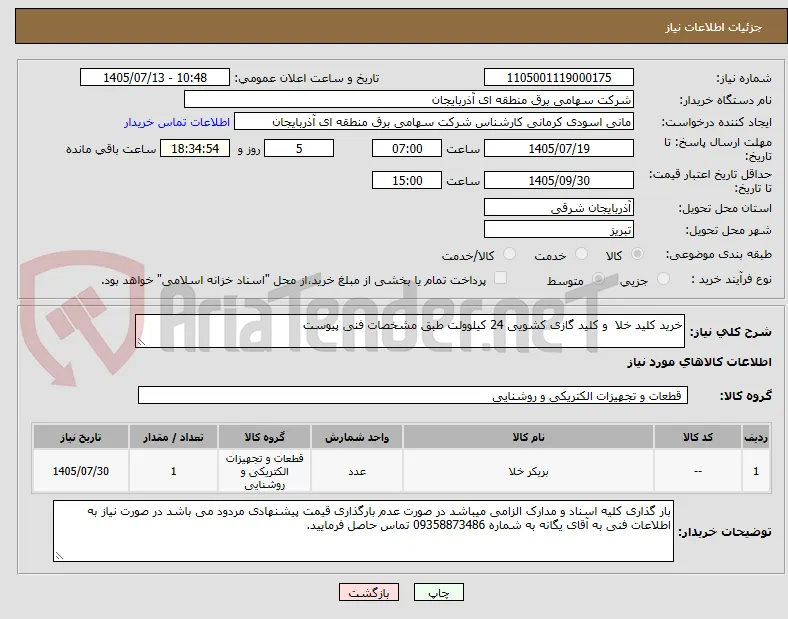Click the گروه کالا table column header
Viewport: 788px width, 619px height.
coord(264,437)
